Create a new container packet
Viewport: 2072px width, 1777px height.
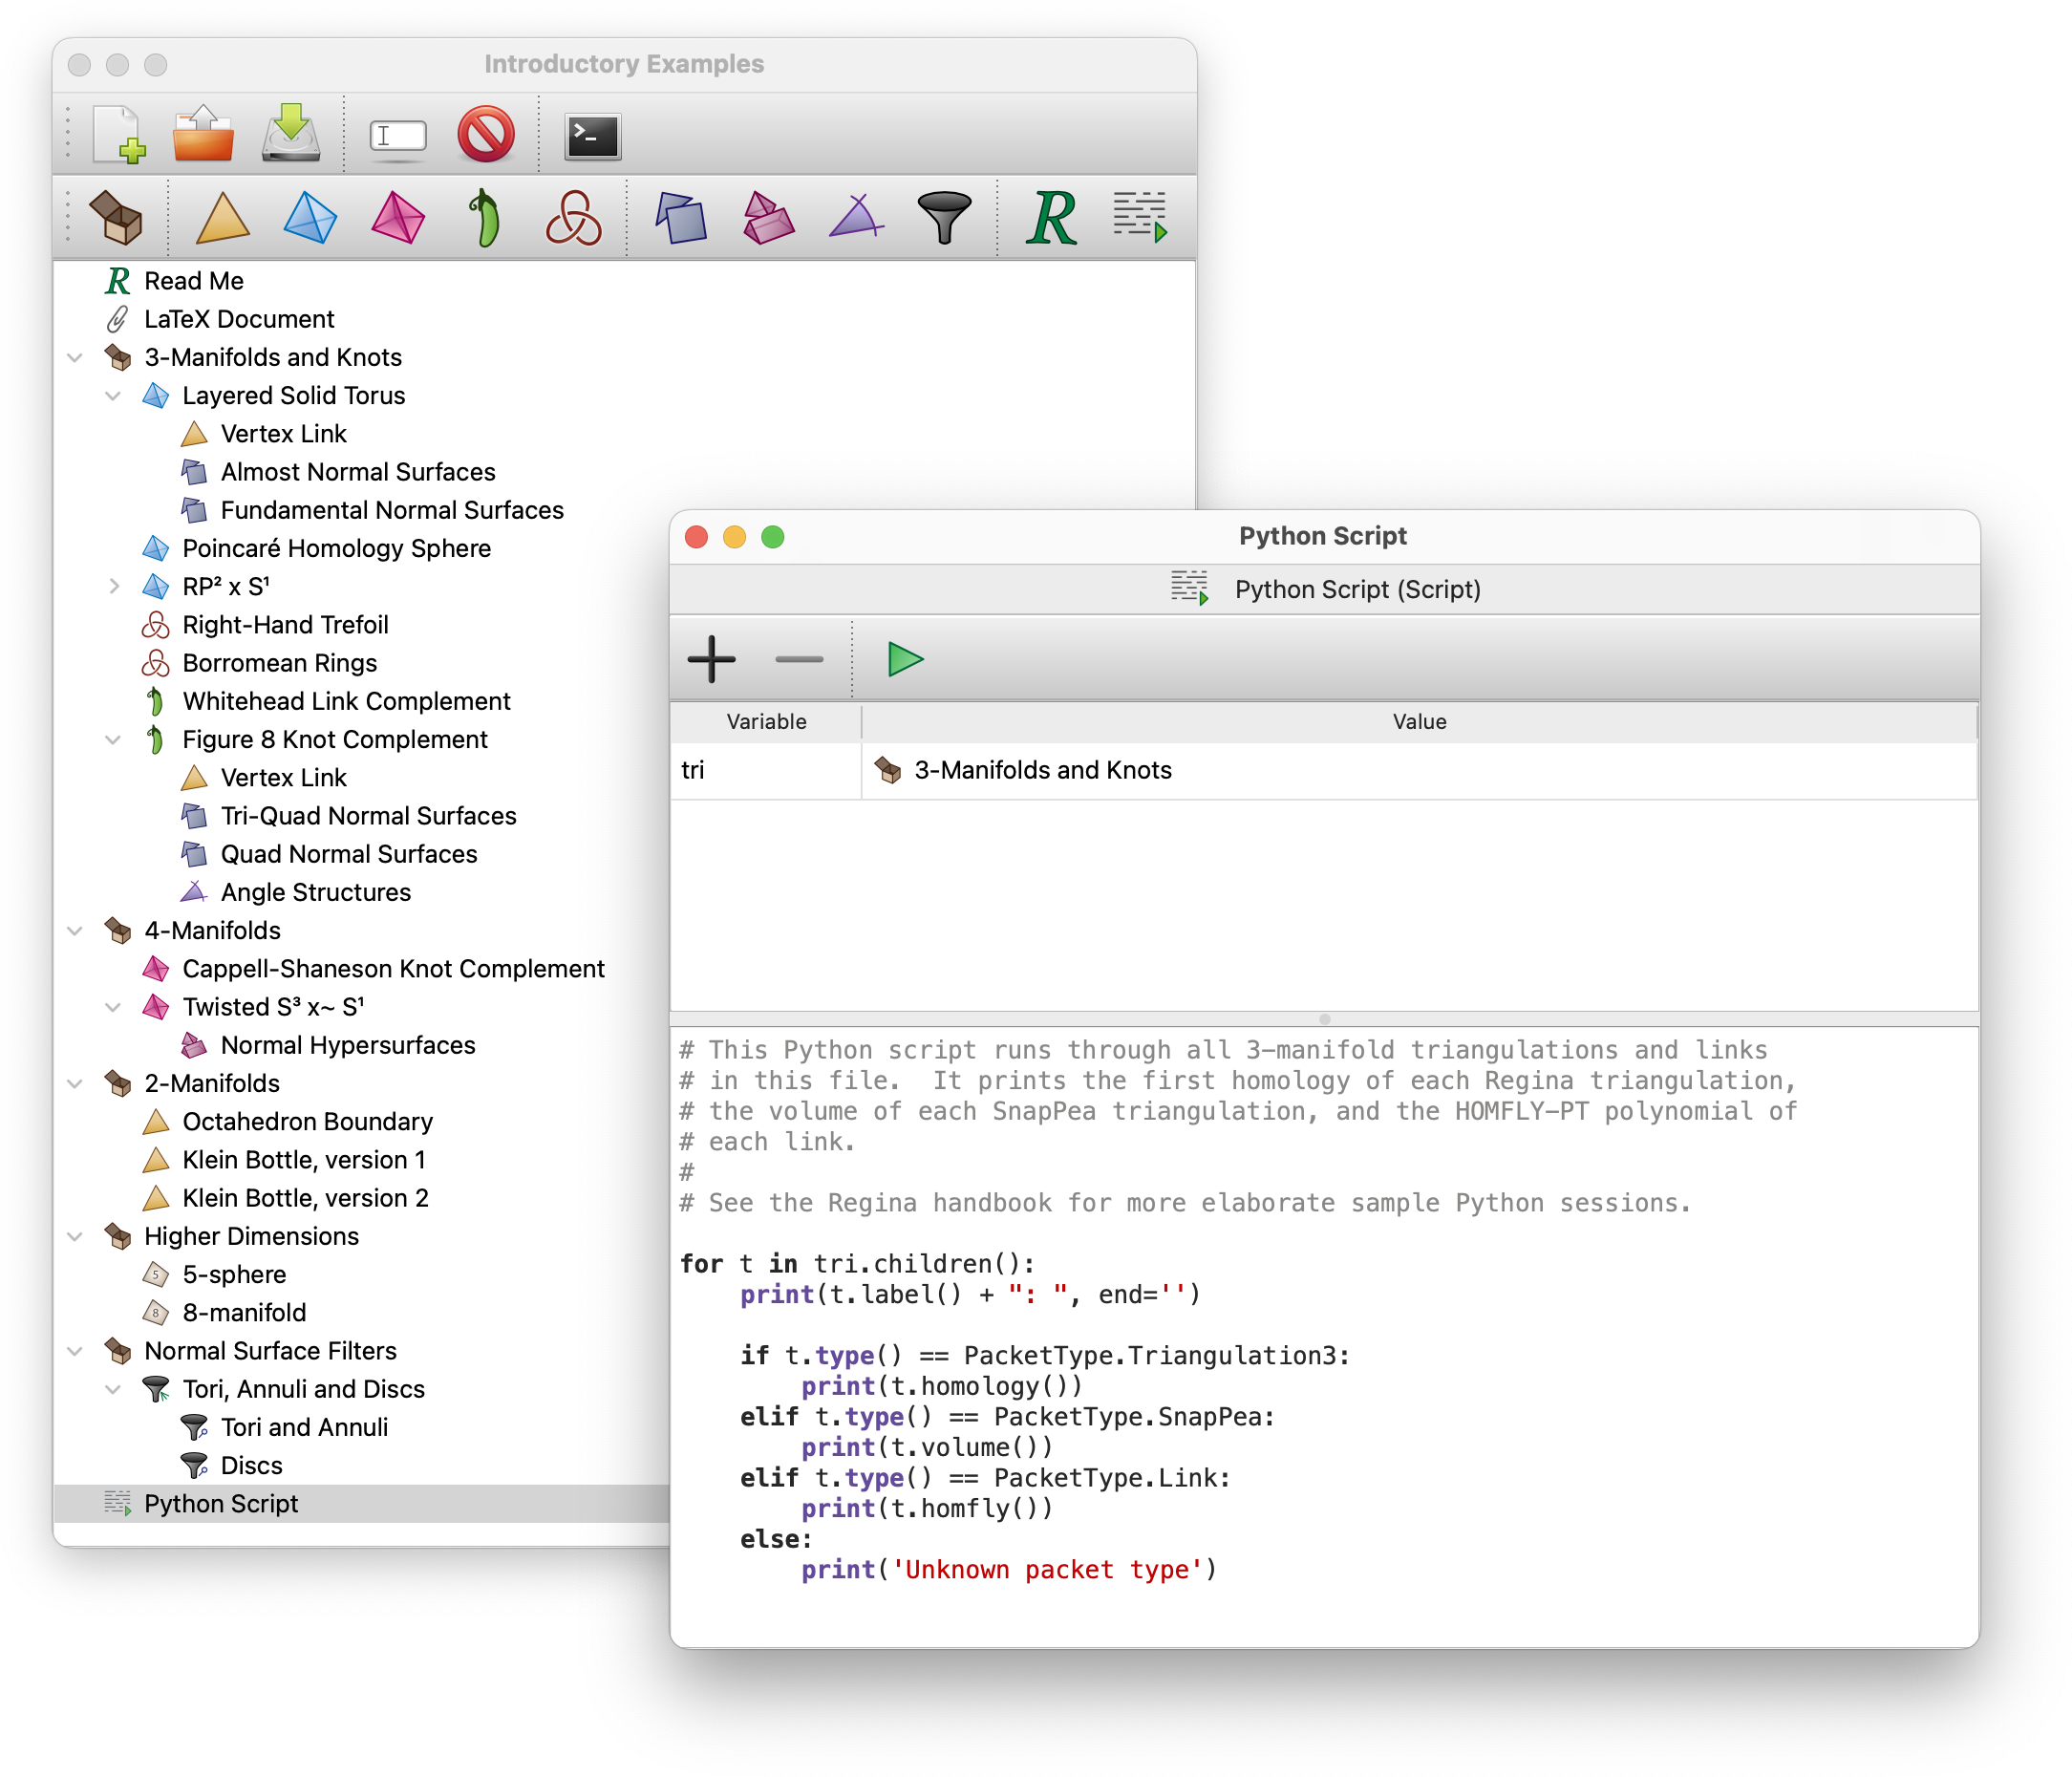(x=116, y=217)
